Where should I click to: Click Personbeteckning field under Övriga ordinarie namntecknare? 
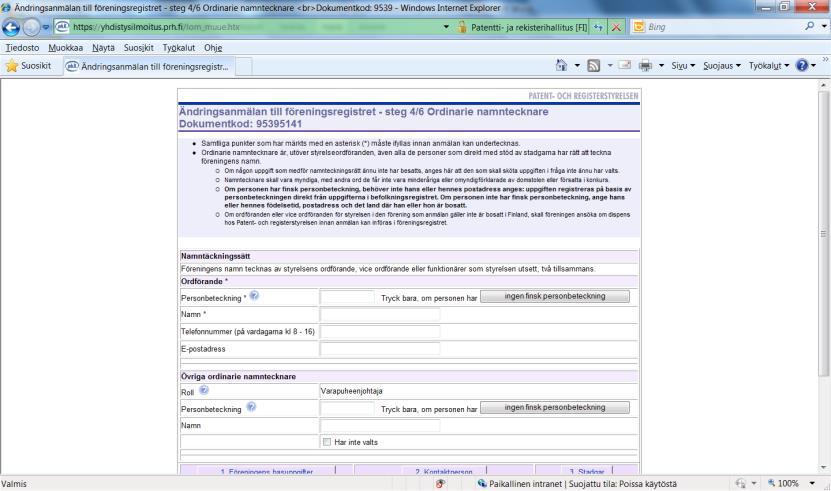(x=347, y=409)
